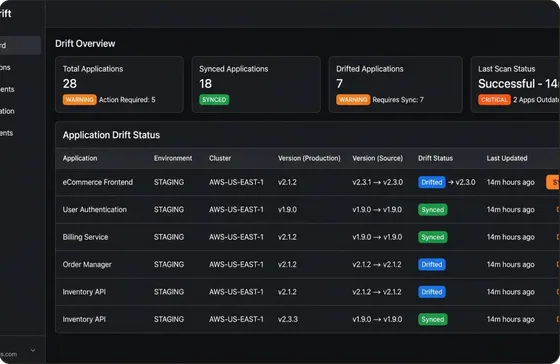Click the Synced badge in User Authentication row
The height and width of the screenshot is (364, 560).
pyautogui.click(x=432, y=210)
